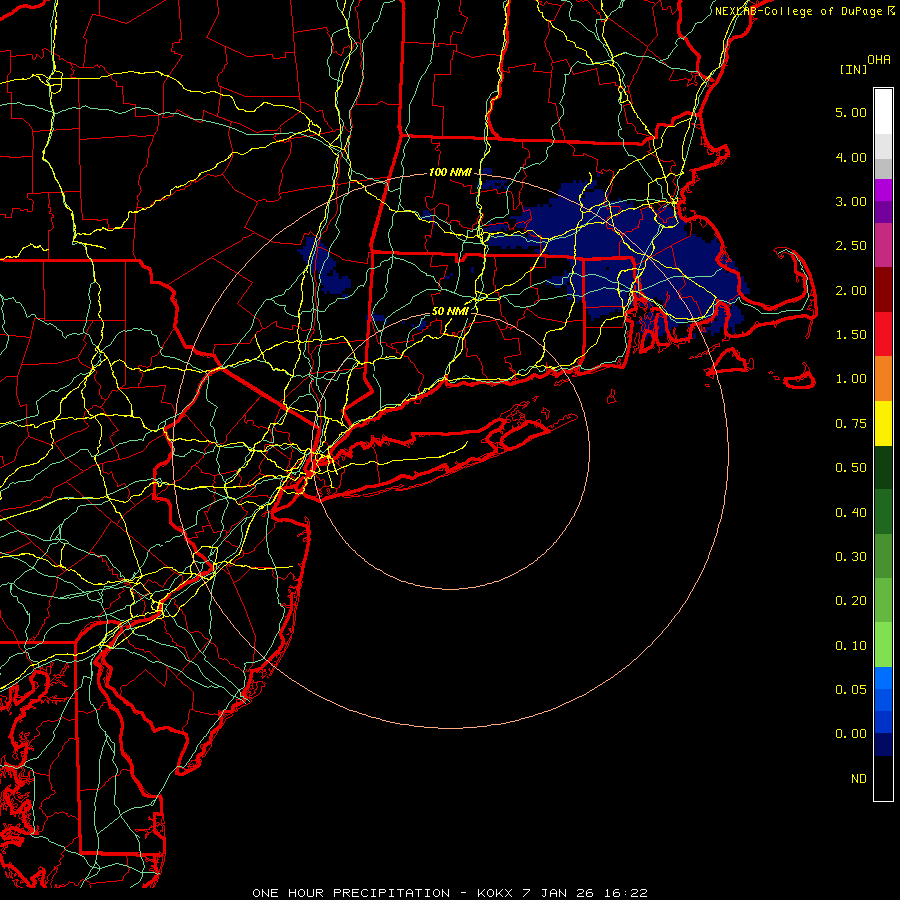The width and height of the screenshot is (900, 900).
Task: Pick the white swatch in the legend
Action: [883, 112]
